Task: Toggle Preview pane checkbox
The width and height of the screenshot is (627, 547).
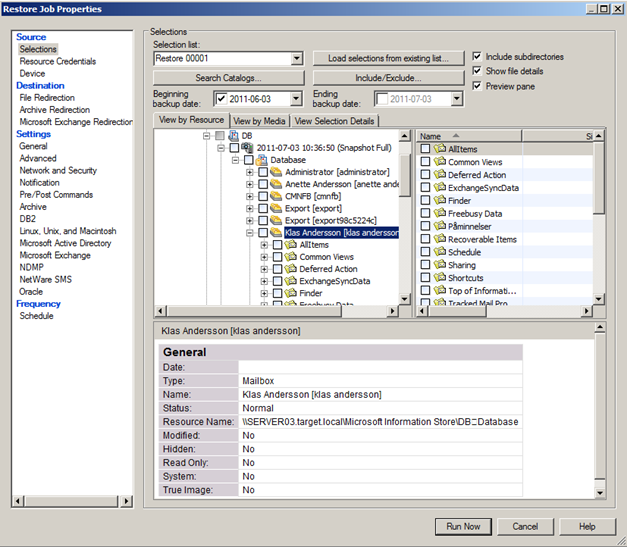Action: click(x=477, y=86)
